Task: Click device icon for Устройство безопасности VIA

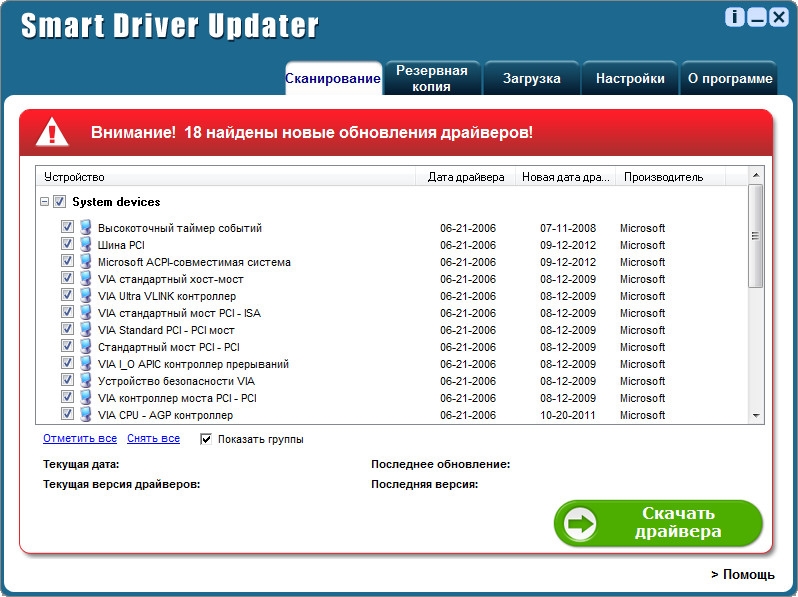Action: click(x=86, y=380)
